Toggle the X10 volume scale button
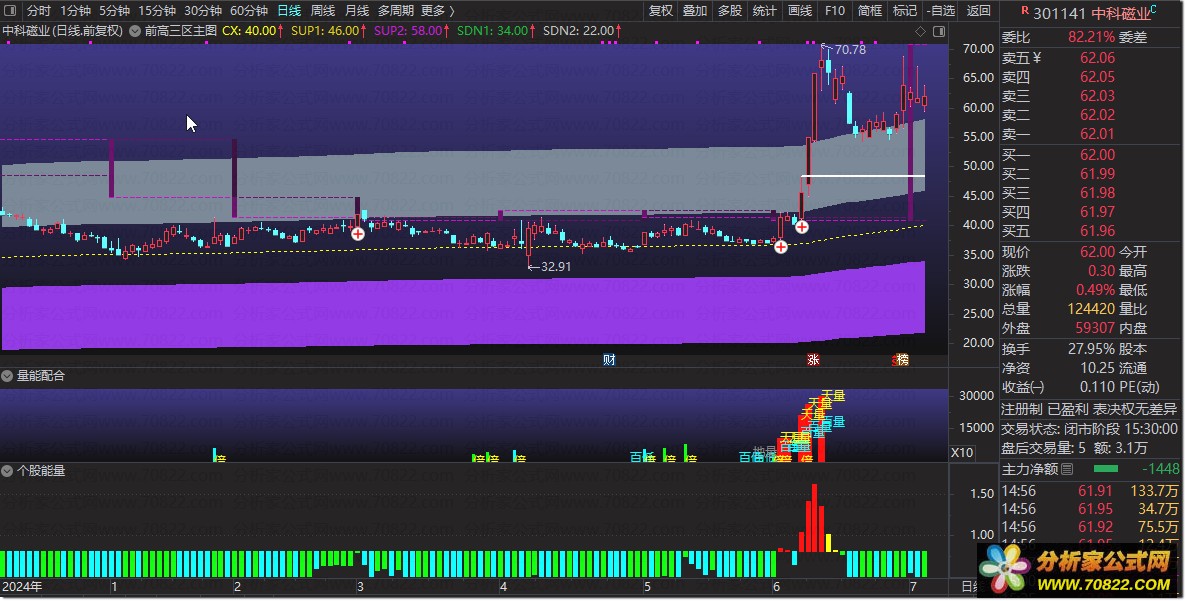 pos(961,453)
